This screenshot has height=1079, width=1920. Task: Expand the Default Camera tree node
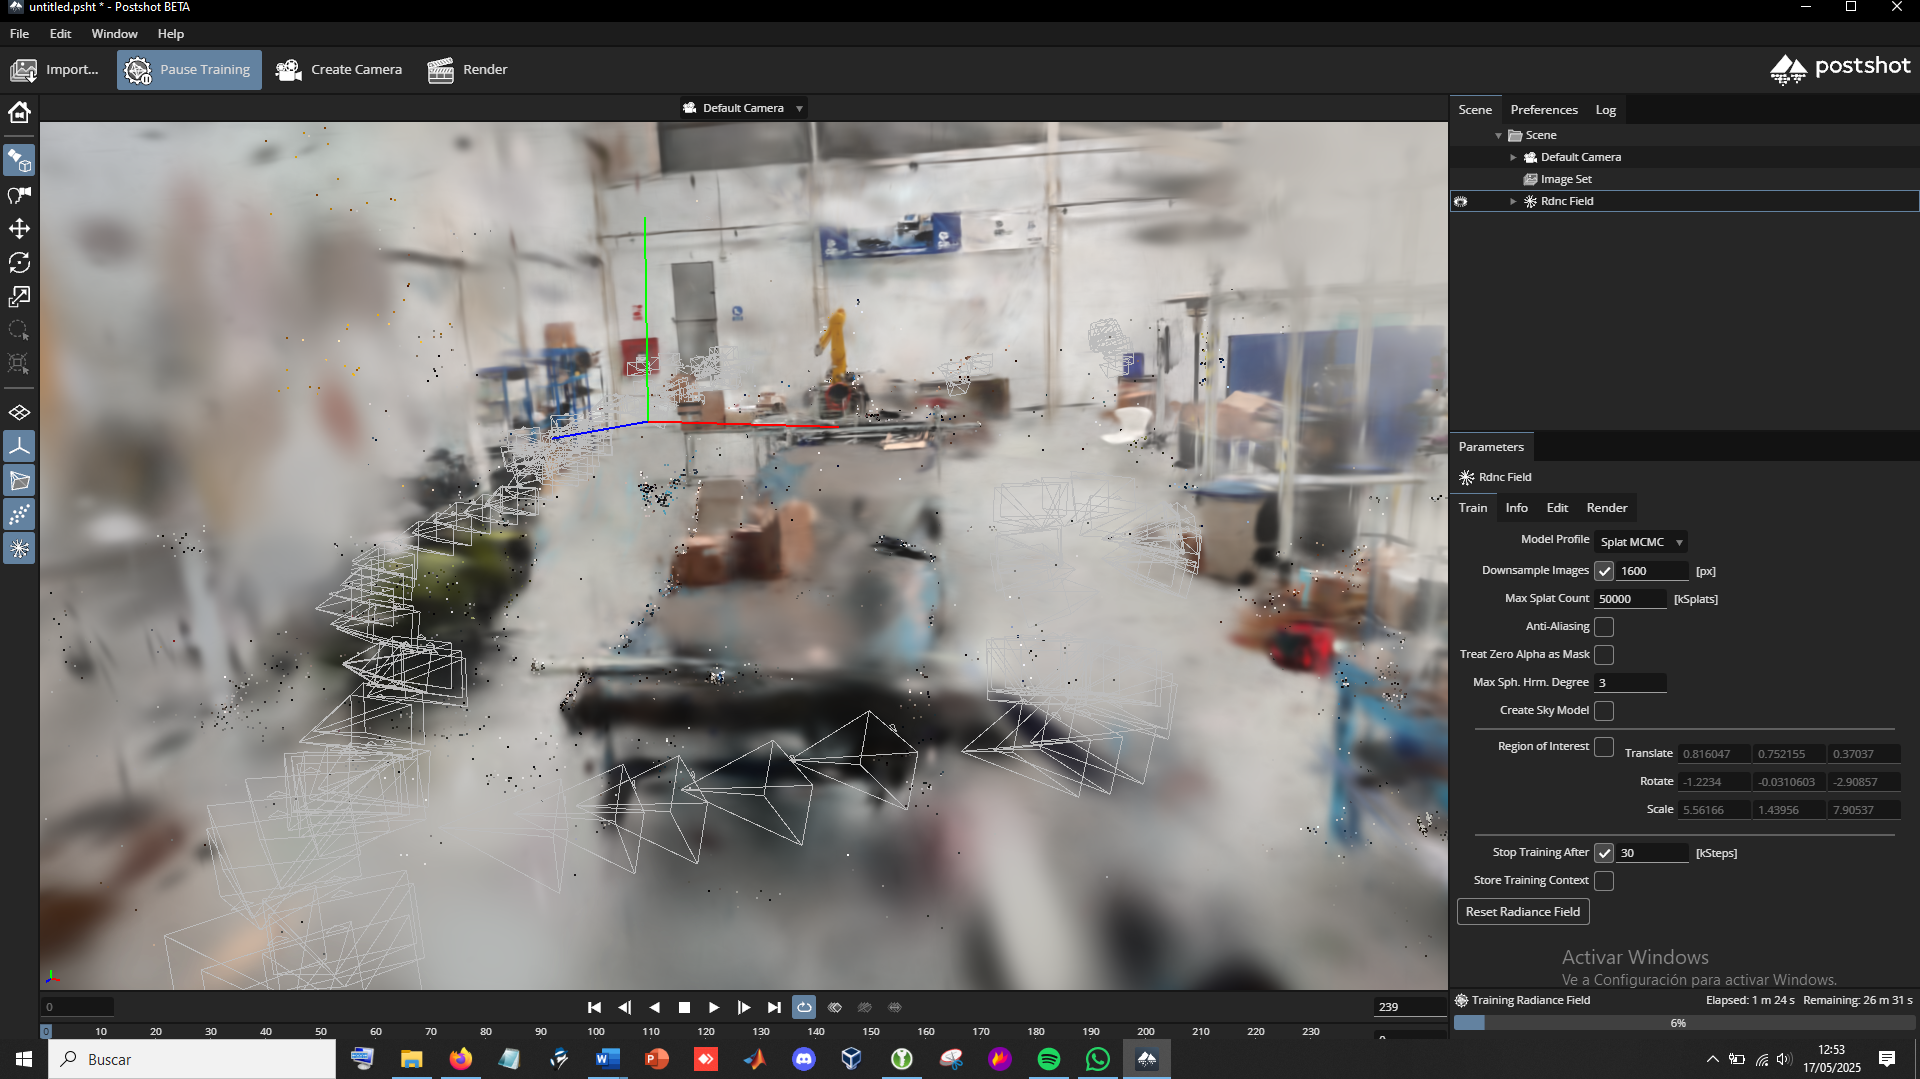tap(1513, 157)
